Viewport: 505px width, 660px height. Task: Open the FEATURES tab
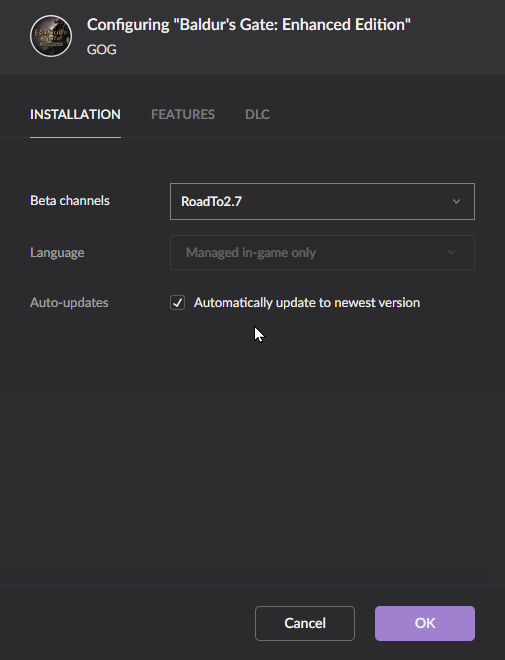tap(183, 114)
